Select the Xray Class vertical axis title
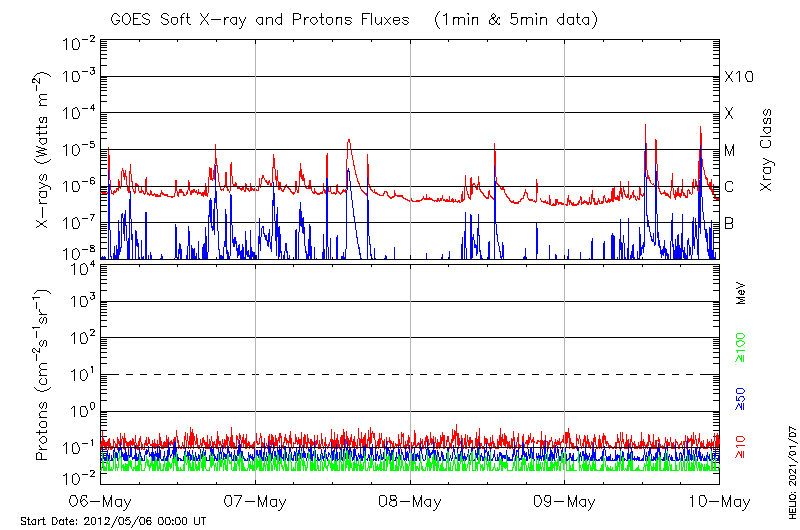Viewport: 800px width, 530px height. (x=767, y=150)
